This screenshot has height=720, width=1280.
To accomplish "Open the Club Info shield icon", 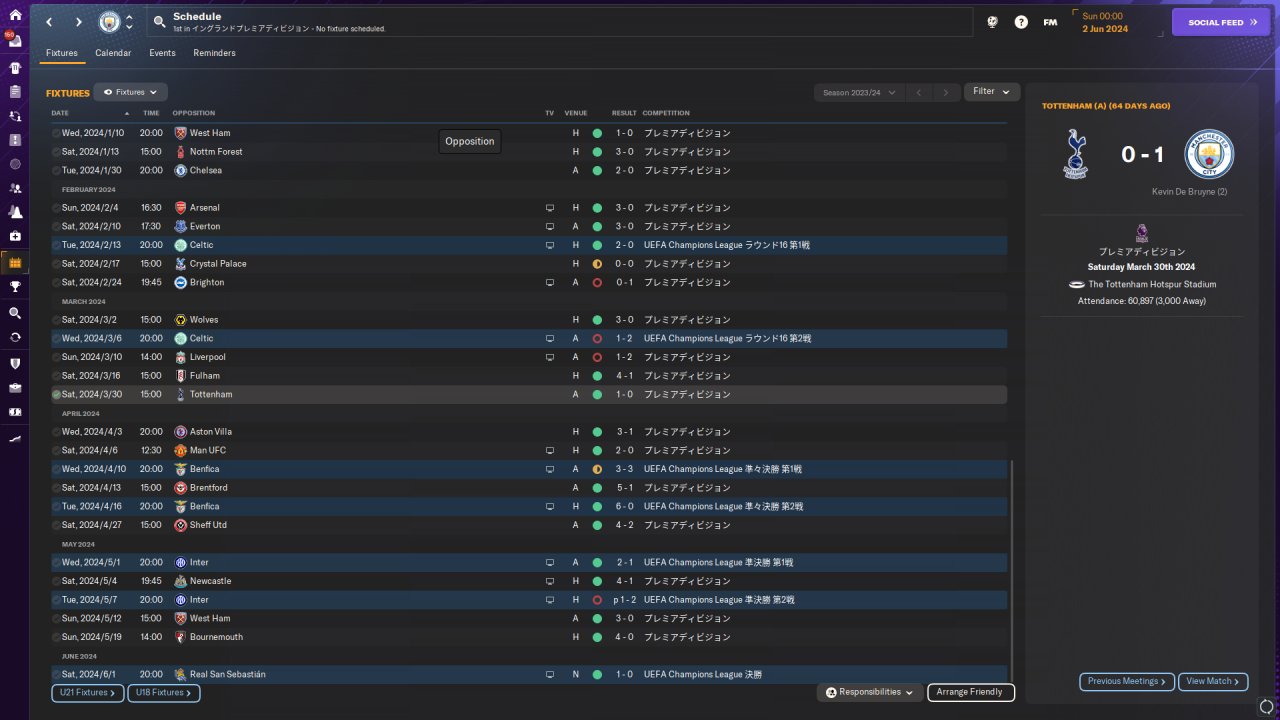I will point(15,363).
